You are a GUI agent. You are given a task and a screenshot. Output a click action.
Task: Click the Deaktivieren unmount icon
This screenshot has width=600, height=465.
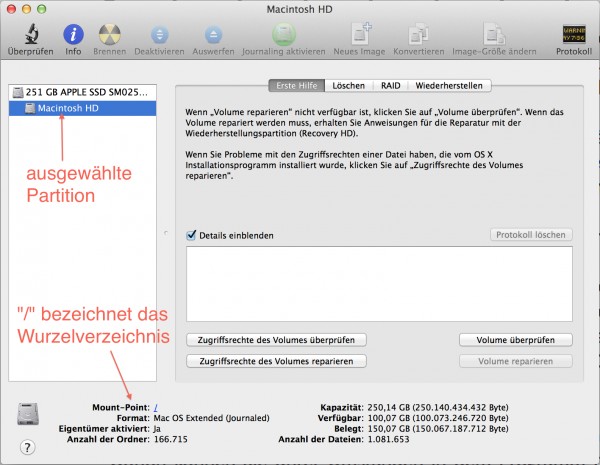pos(160,35)
